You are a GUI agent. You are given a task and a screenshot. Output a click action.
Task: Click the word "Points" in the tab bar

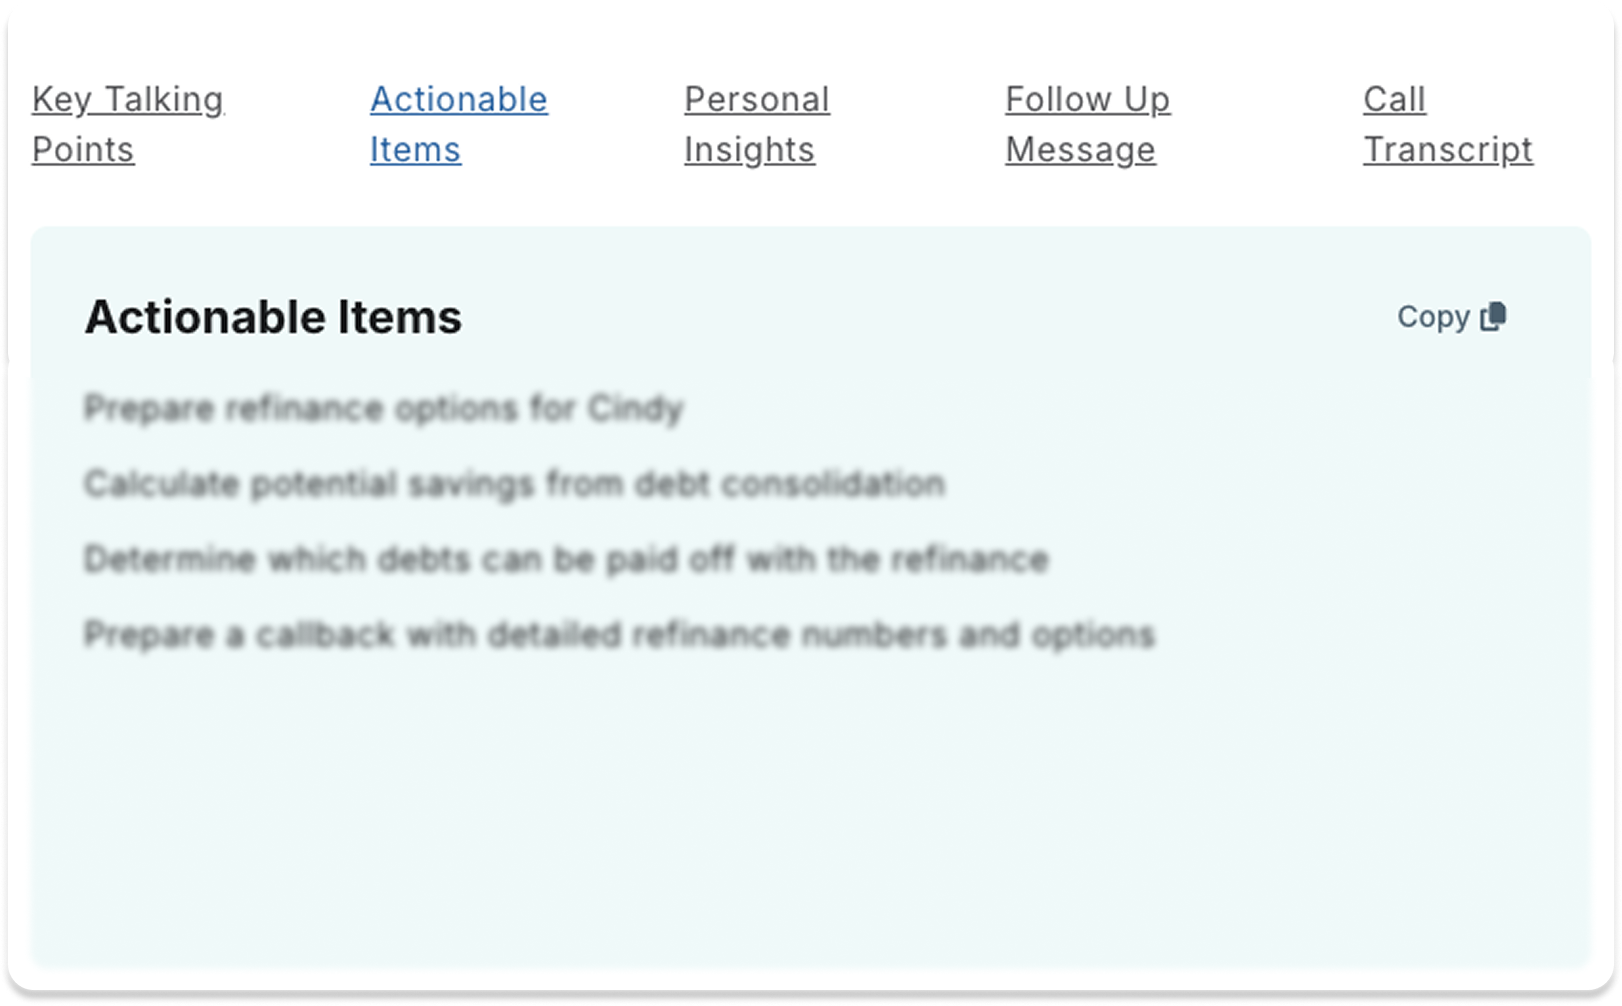(83, 150)
